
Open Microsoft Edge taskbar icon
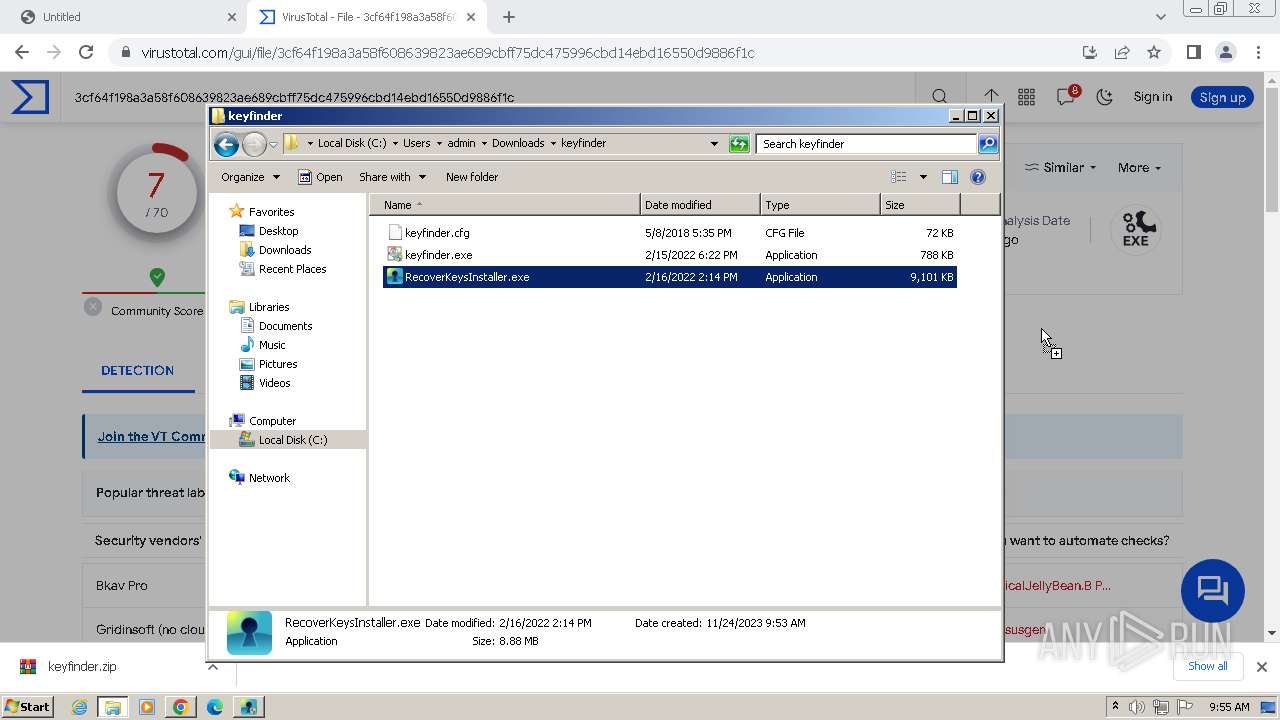pyautogui.click(x=214, y=707)
